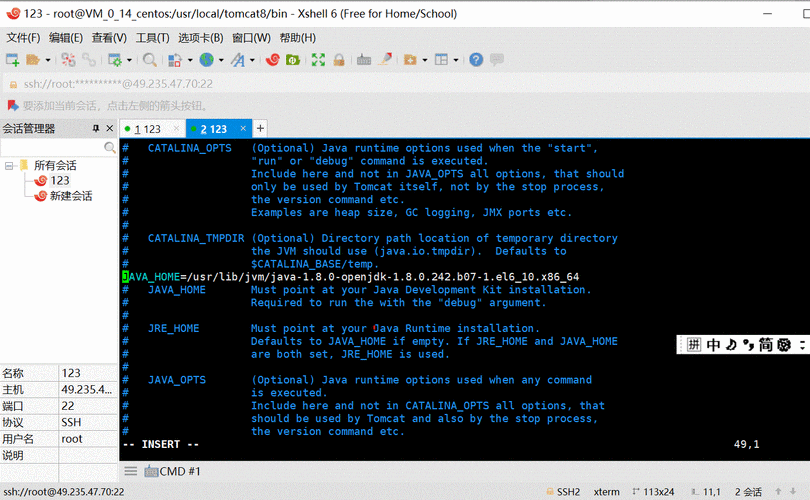810x500 pixels.
Task: Click the session manager search box
Action: [x=52, y=148]
